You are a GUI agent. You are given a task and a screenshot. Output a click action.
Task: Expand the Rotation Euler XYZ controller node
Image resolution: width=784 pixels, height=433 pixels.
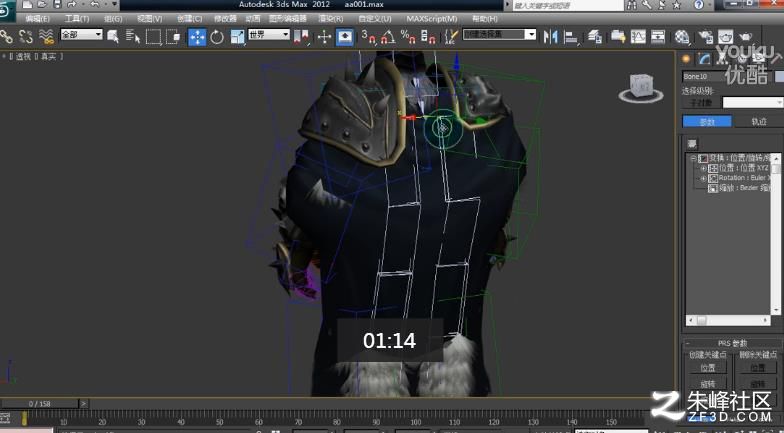(x=704, y=178)
